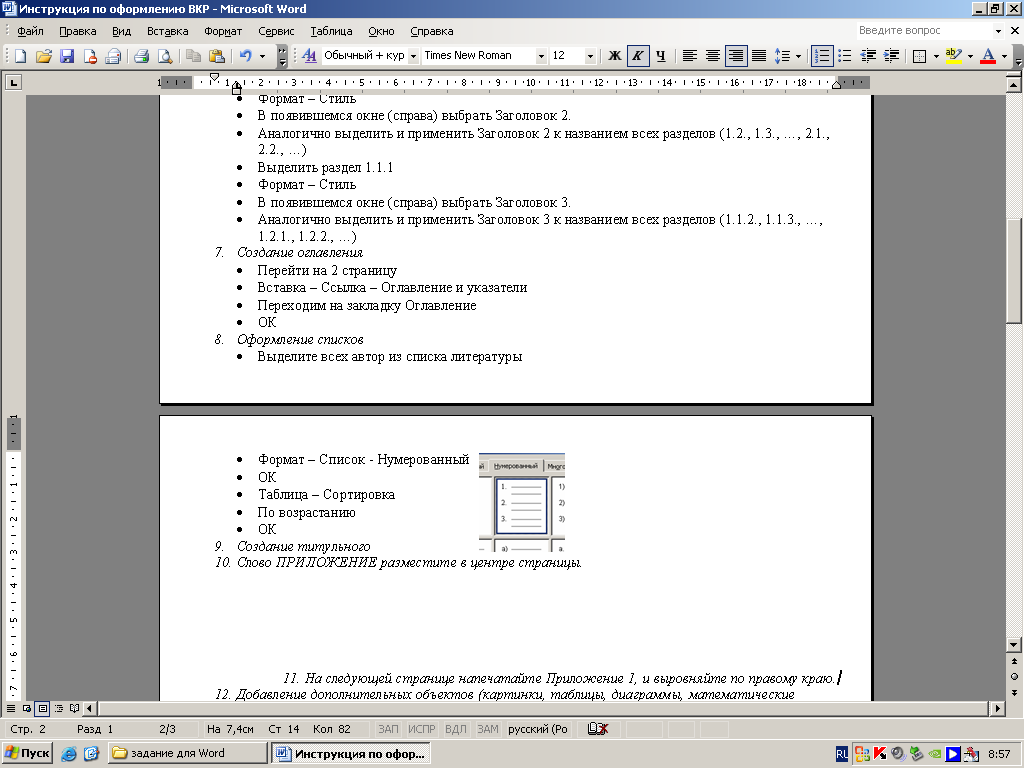Toggle italic formatting (К)
Image resolution: width=1024 pixels, height=768 pixels.
pyautogui.click(x=637, y=56)
